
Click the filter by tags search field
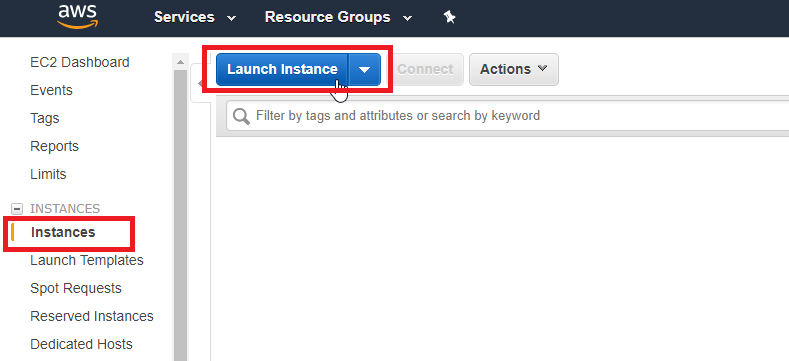[x=508, y=116]
